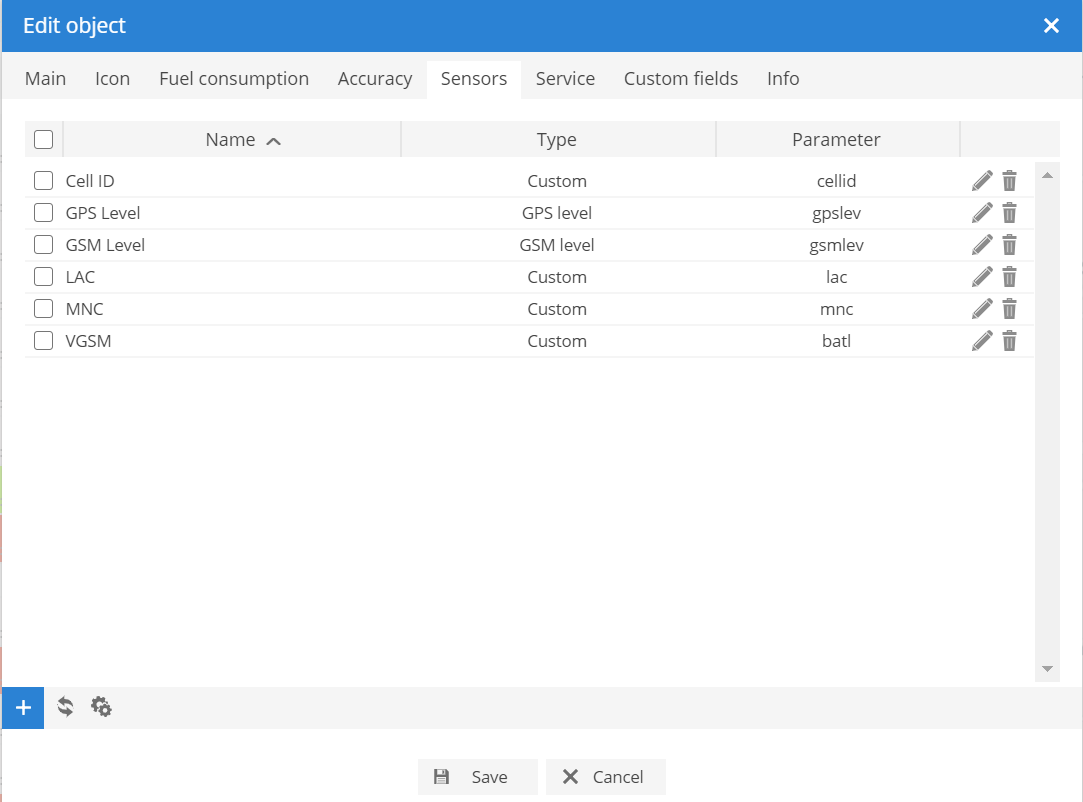Save the object changes
1083x802 pixels.
(x=477, y=777)
